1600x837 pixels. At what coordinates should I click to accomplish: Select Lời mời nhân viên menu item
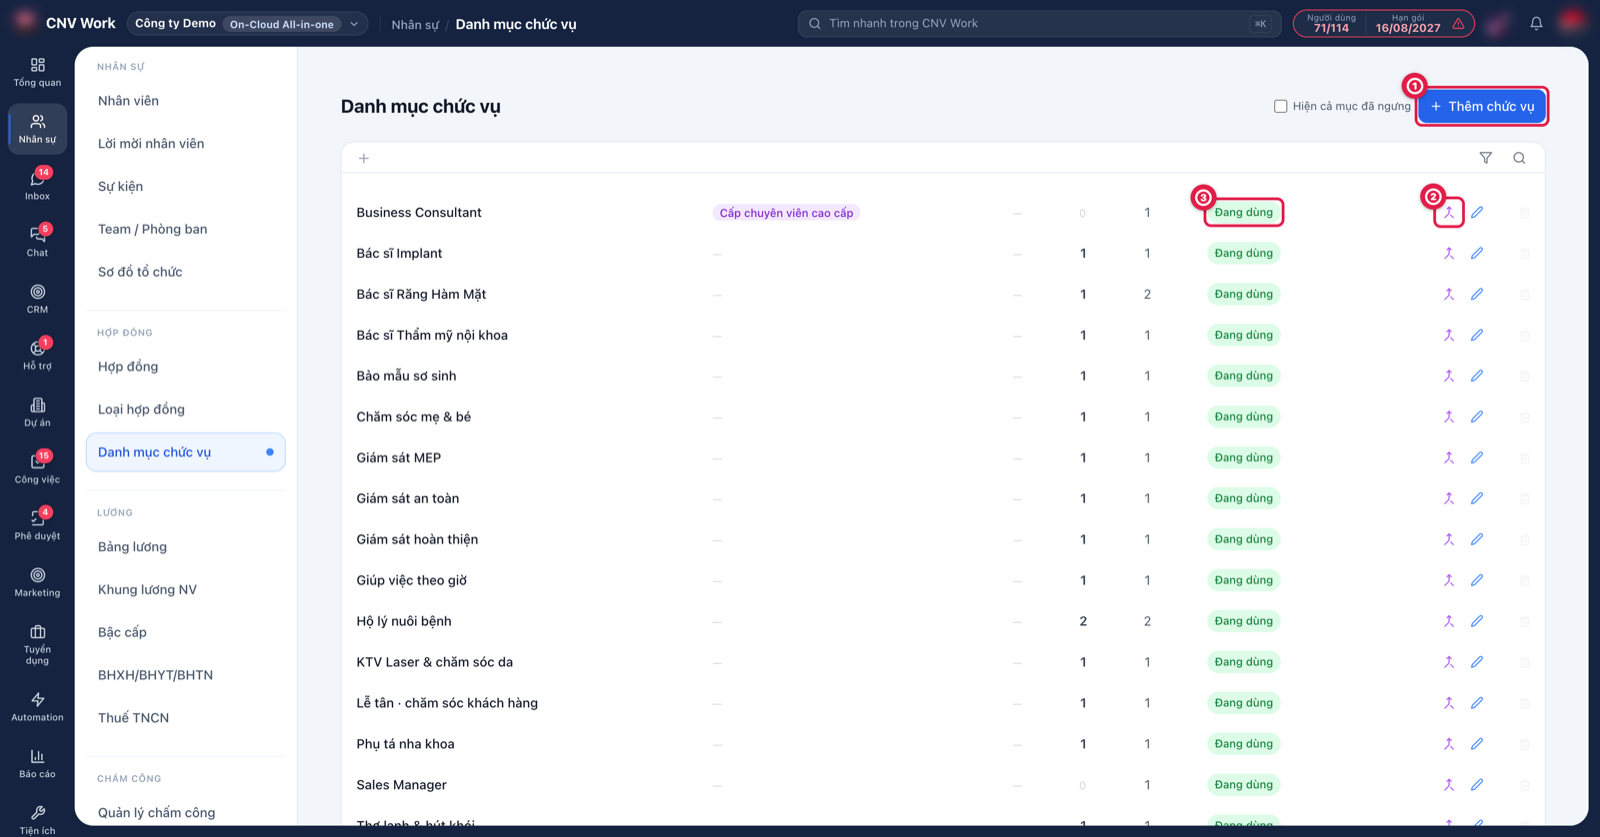[x=151, y=143]
